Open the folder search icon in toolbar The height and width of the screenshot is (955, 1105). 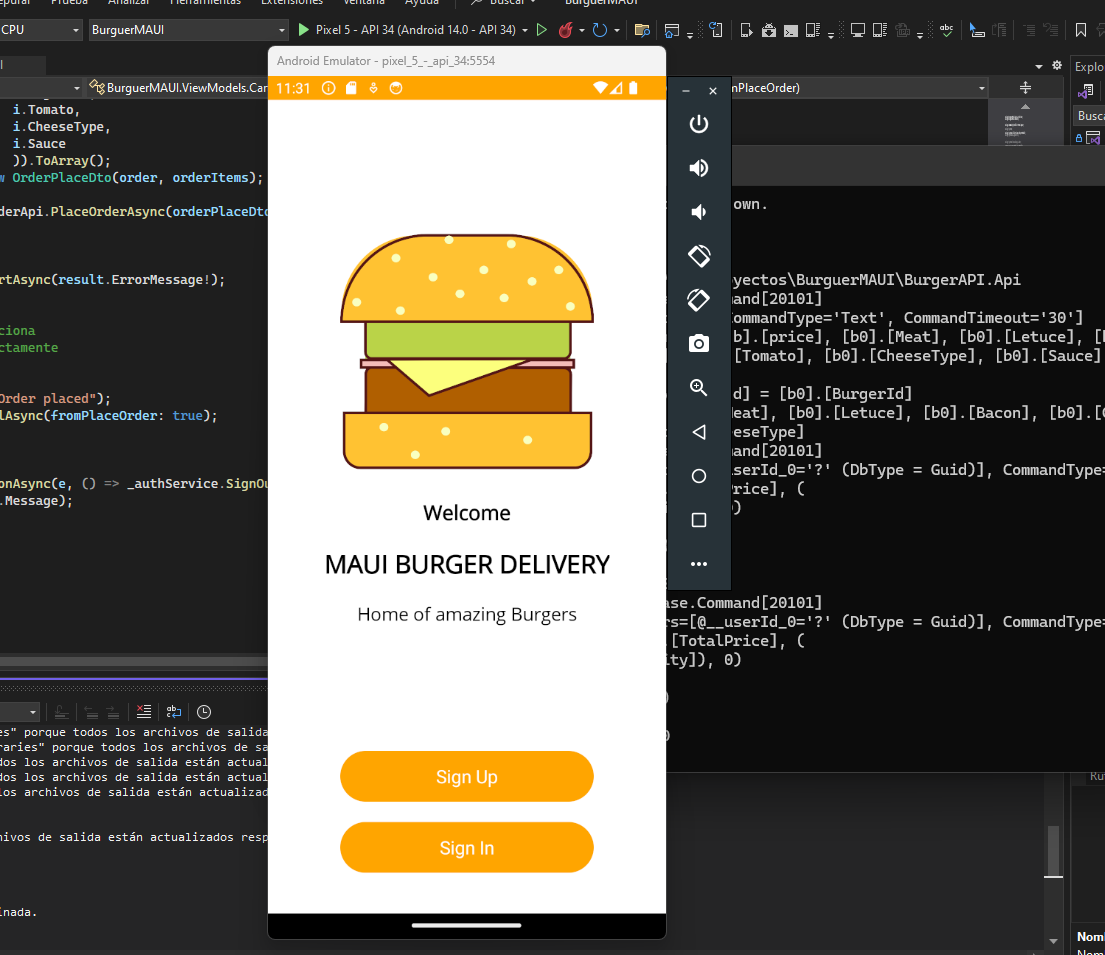(x=641, y=30)
